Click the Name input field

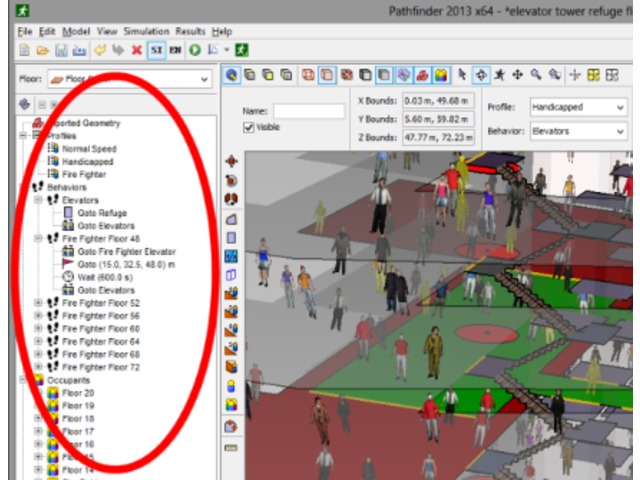click(x=309, y=111)
